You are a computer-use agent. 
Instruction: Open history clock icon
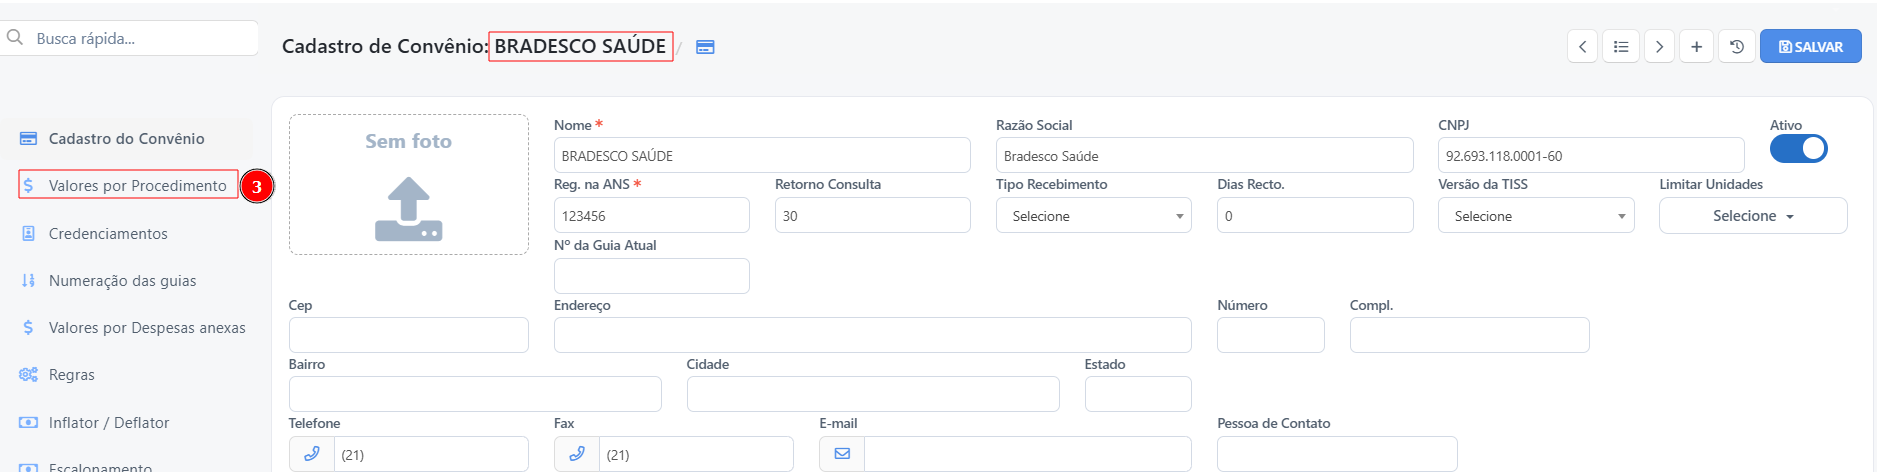[1737, 47]
